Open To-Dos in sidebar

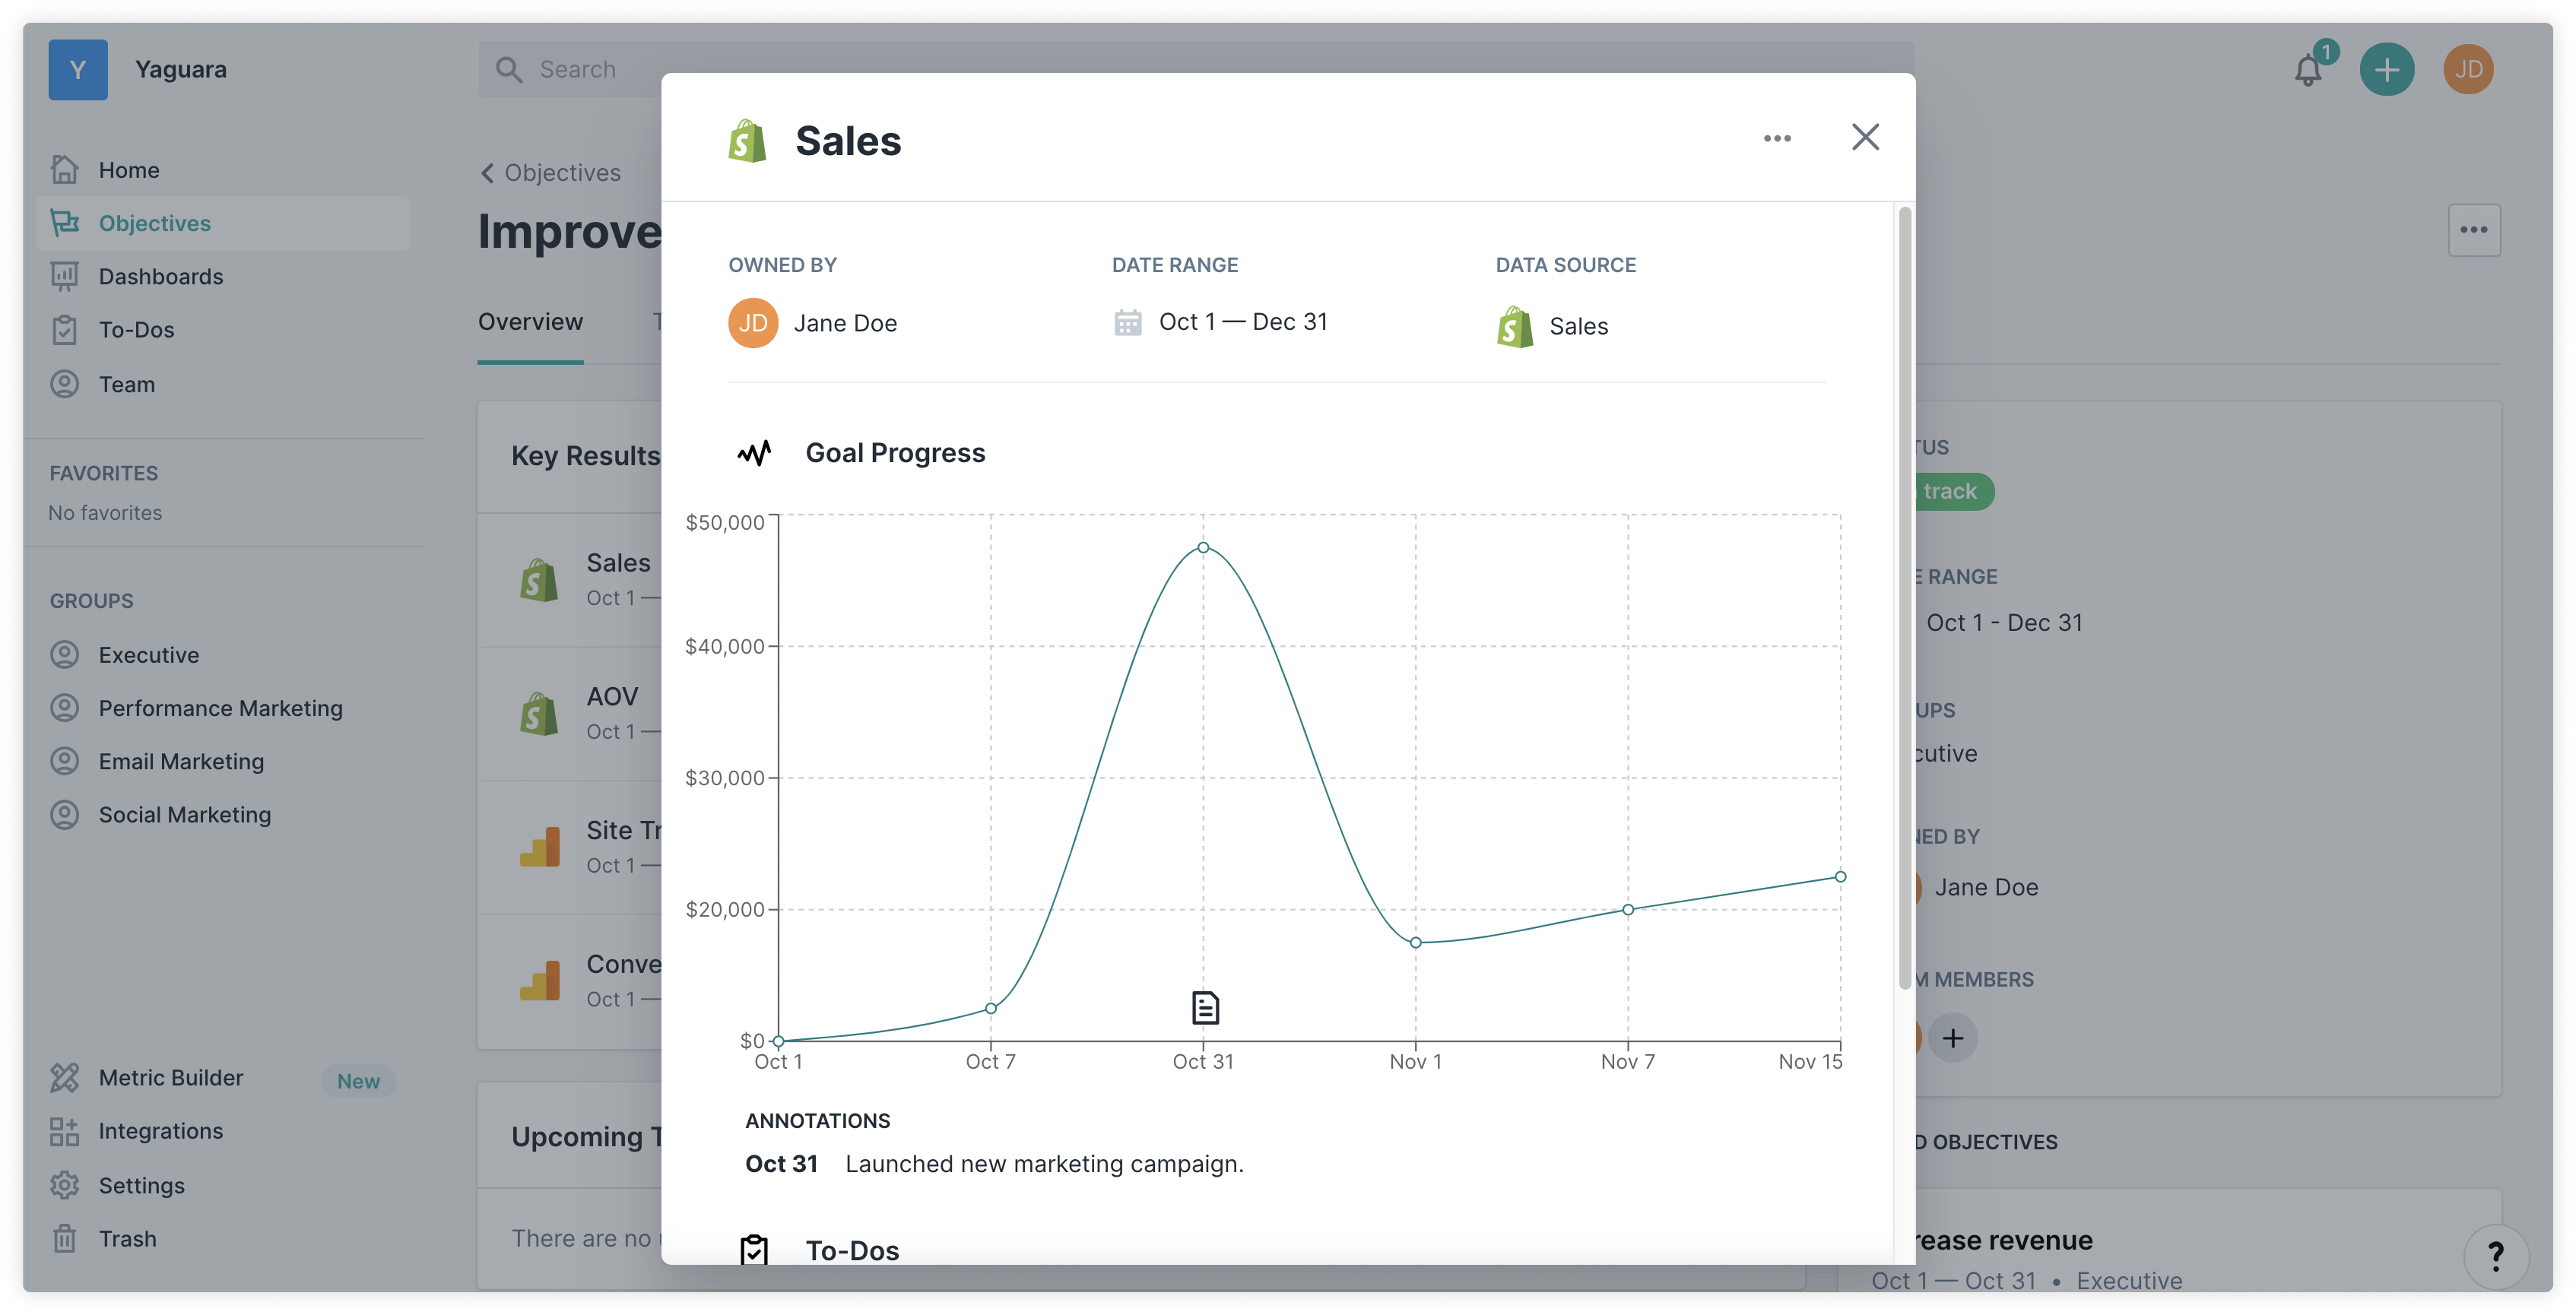[x=136, y=330]
